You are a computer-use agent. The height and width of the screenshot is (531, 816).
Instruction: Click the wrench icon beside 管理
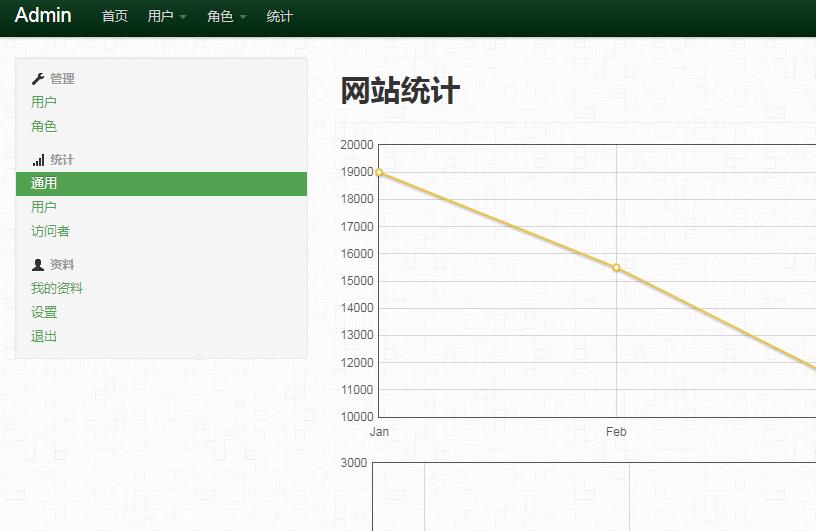coord(38,78)
